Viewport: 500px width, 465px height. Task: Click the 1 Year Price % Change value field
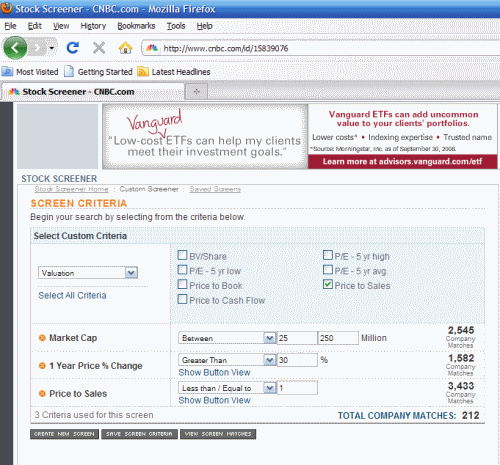[297, 360]
